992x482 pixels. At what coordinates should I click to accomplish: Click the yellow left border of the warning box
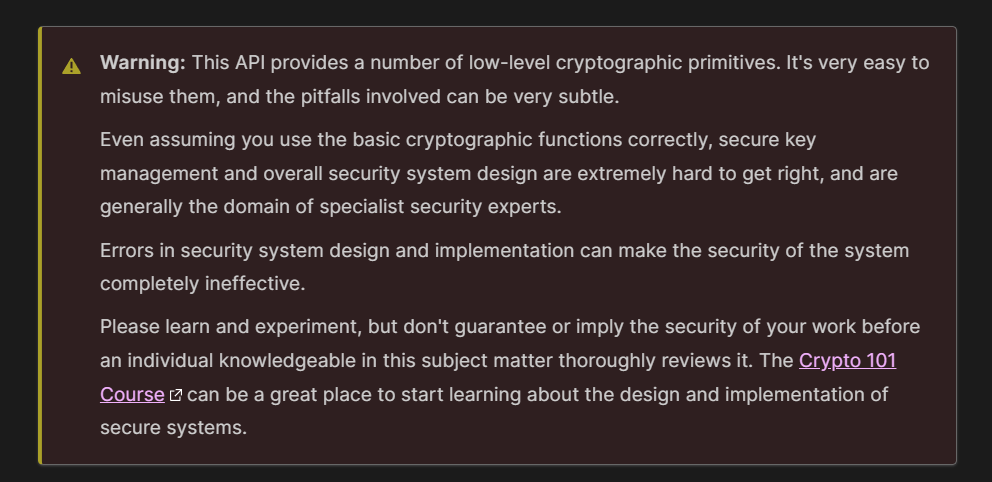pyautogui.click(x=40, y=245)
